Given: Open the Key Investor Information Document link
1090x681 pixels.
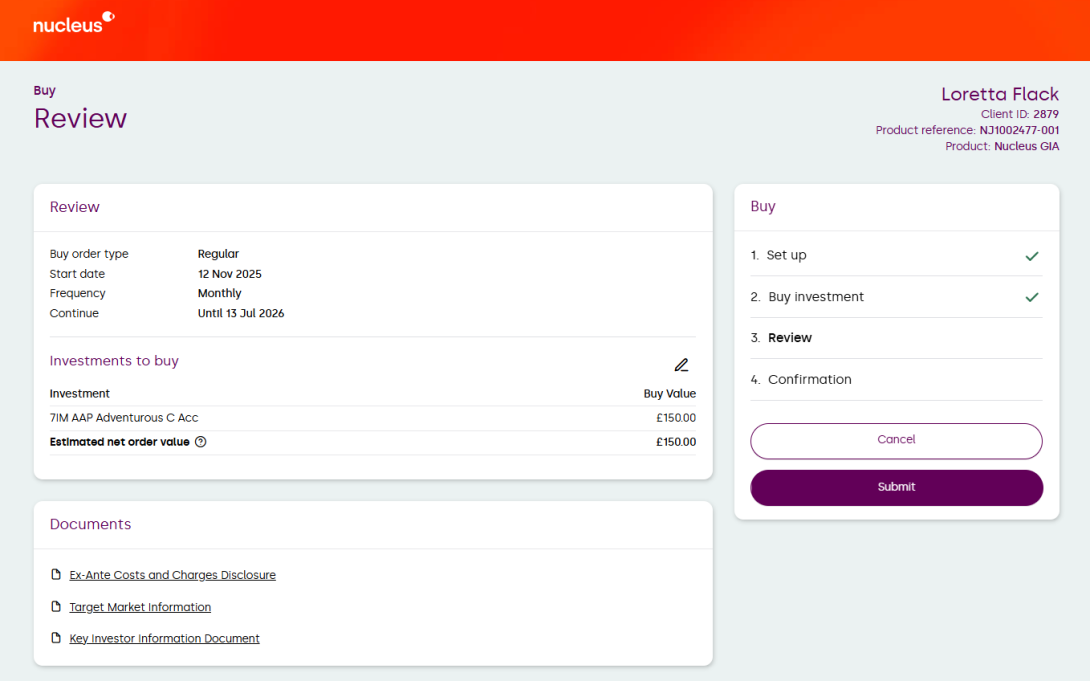Looking at the screenshot, I should tap(164, 638).
